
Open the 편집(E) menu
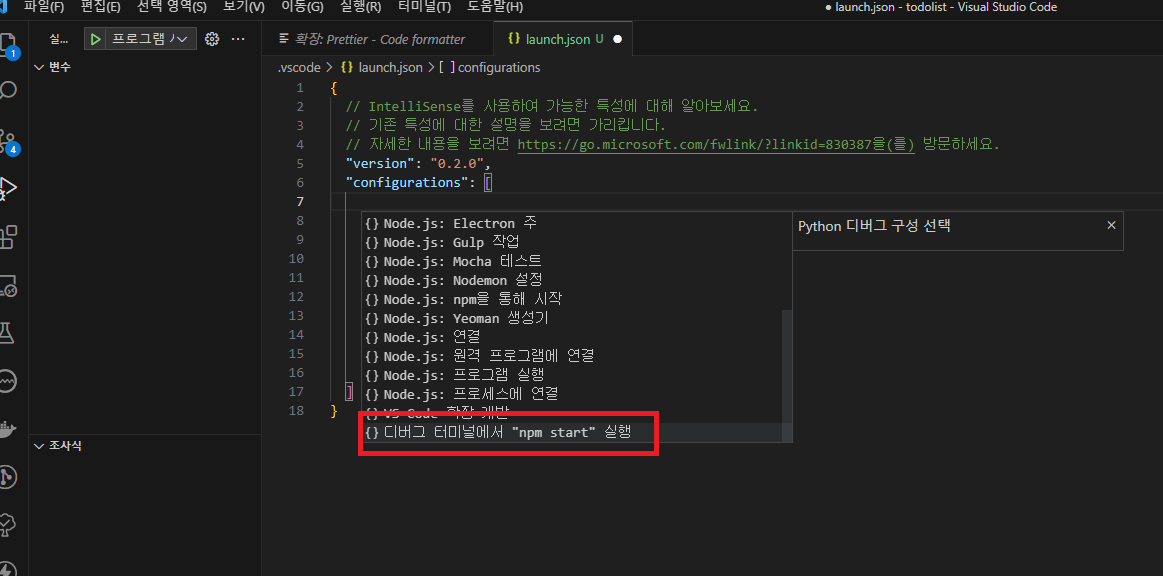100,7
